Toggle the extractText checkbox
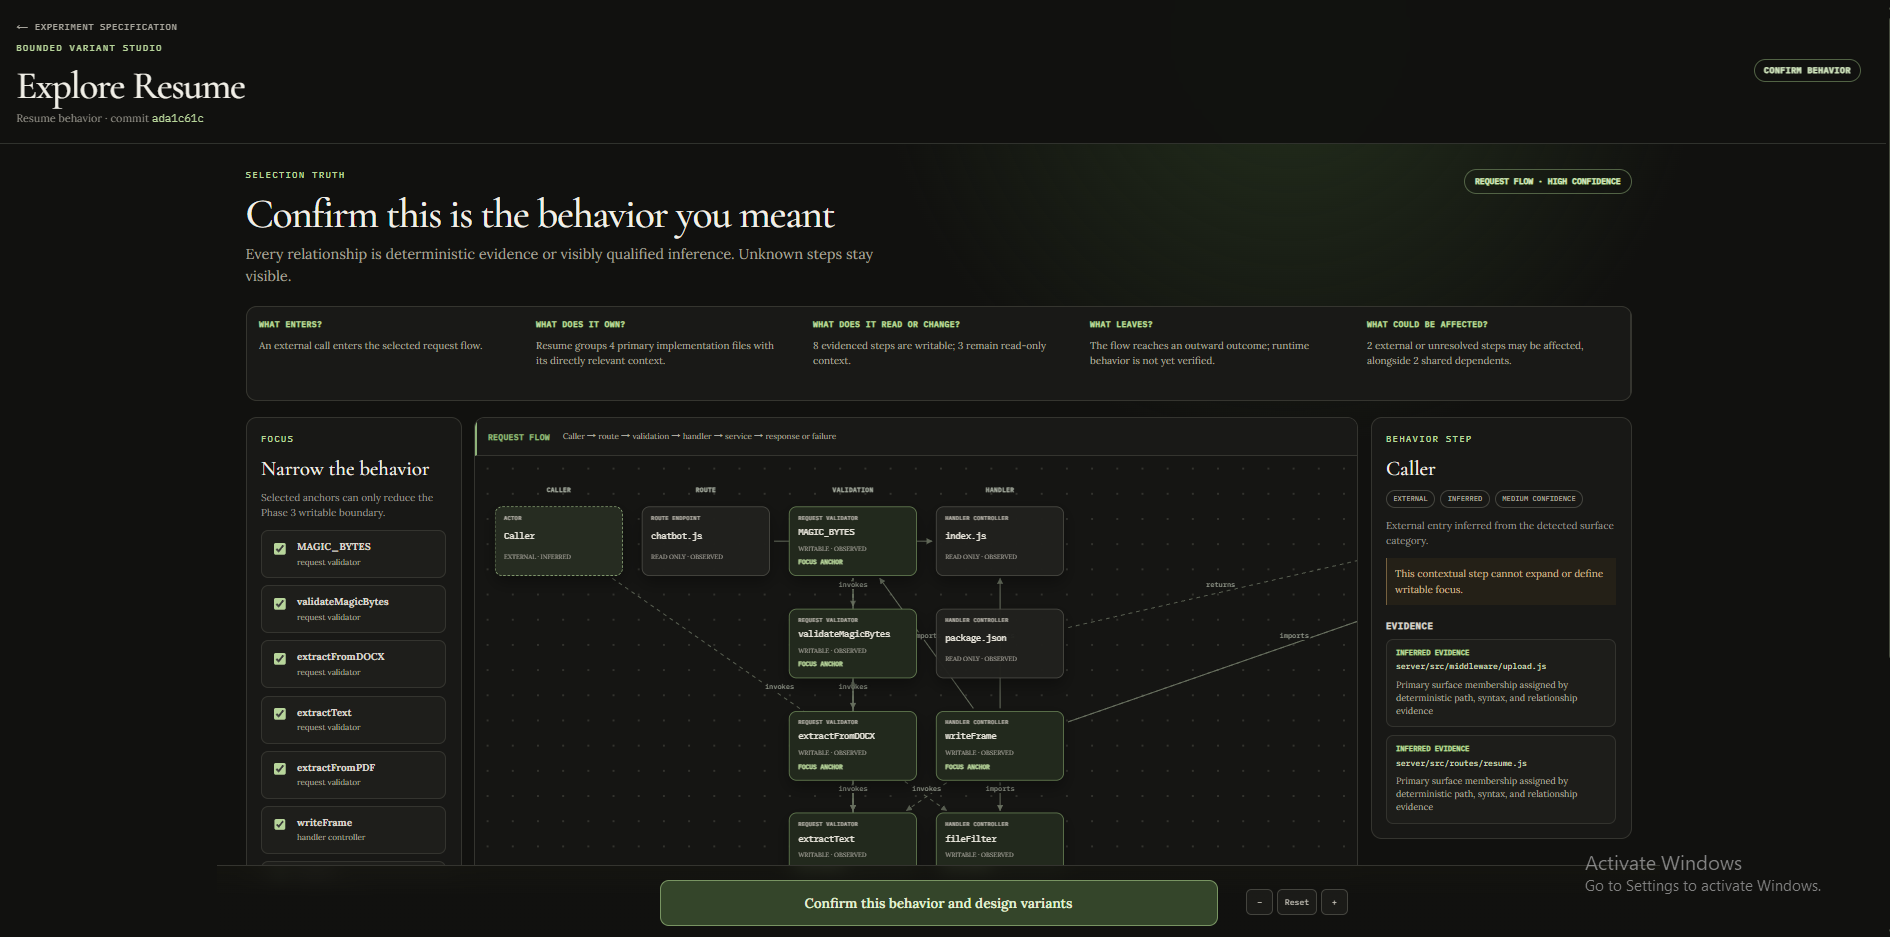This screenshot has height=937, width=1890. point(280,714)
